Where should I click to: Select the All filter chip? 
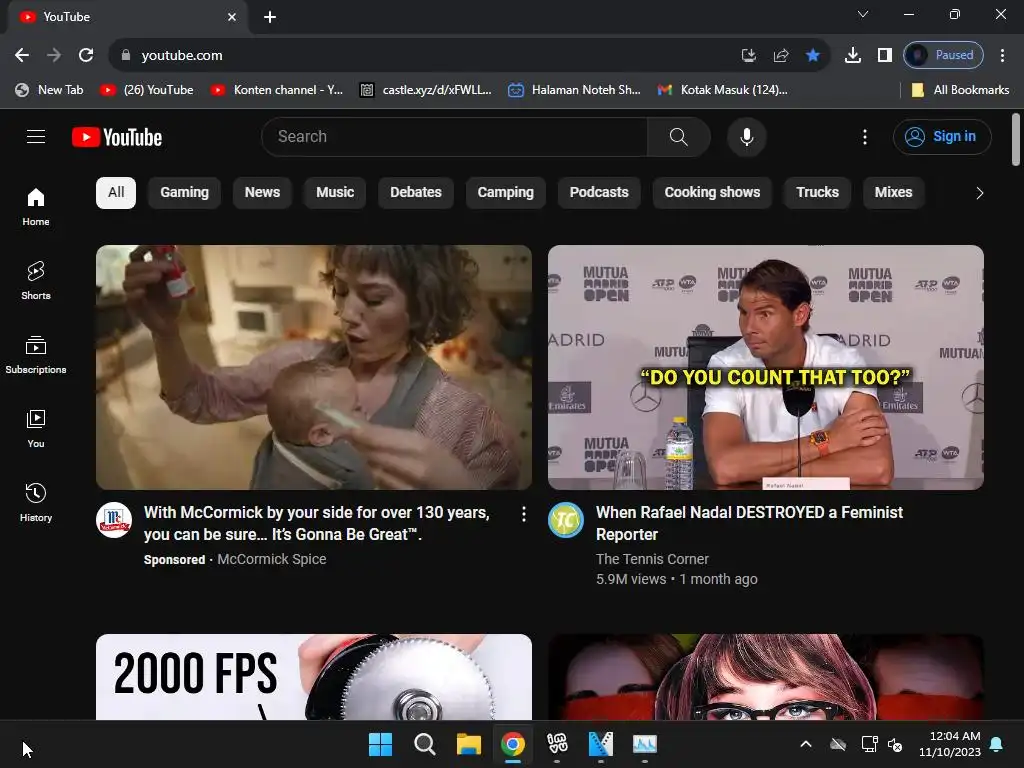116,193
